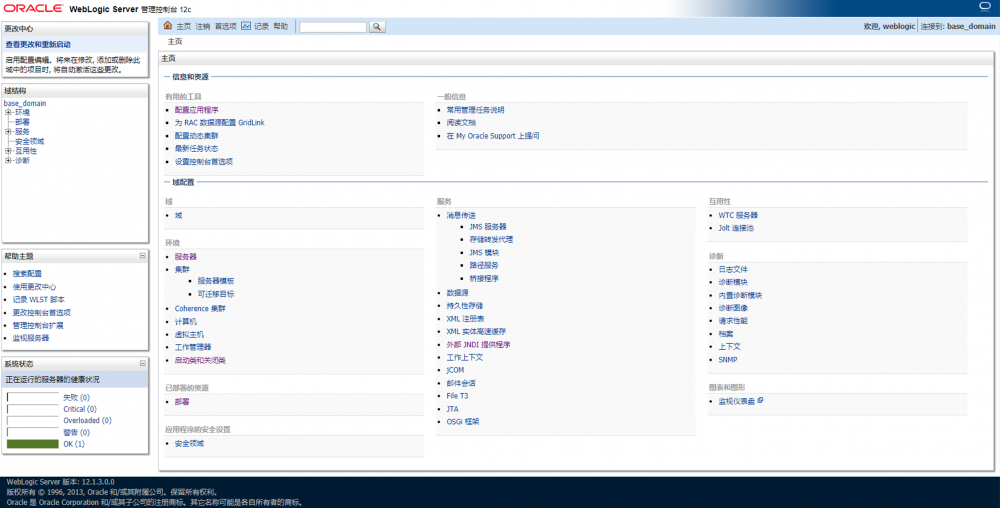Viewport: 1000px width, 508px height.
Task: Click 搜索配置 in 帮助主题
Action: 27,273
